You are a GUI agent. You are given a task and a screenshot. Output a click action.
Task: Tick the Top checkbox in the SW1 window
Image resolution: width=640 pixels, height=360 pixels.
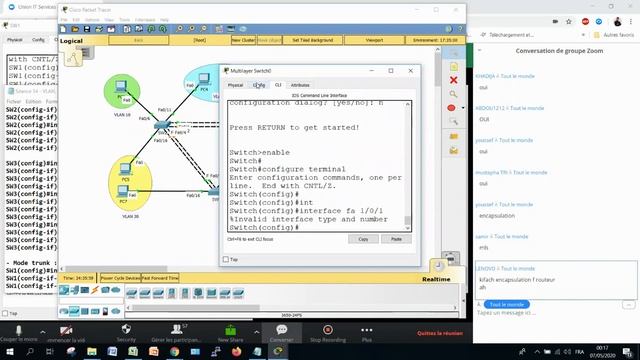[5, 313]
